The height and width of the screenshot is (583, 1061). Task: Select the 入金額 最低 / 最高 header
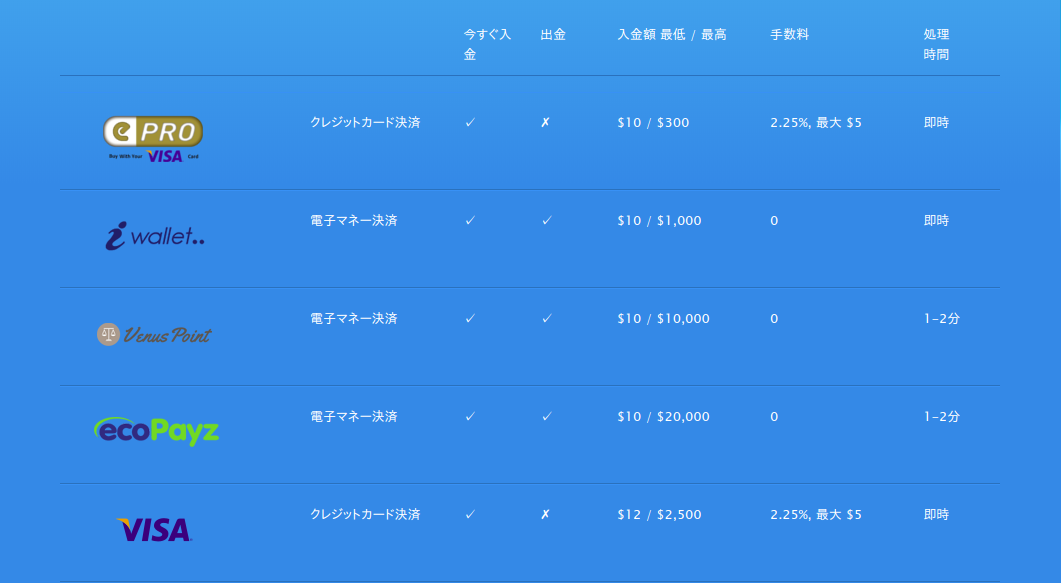tap(672, 34)
